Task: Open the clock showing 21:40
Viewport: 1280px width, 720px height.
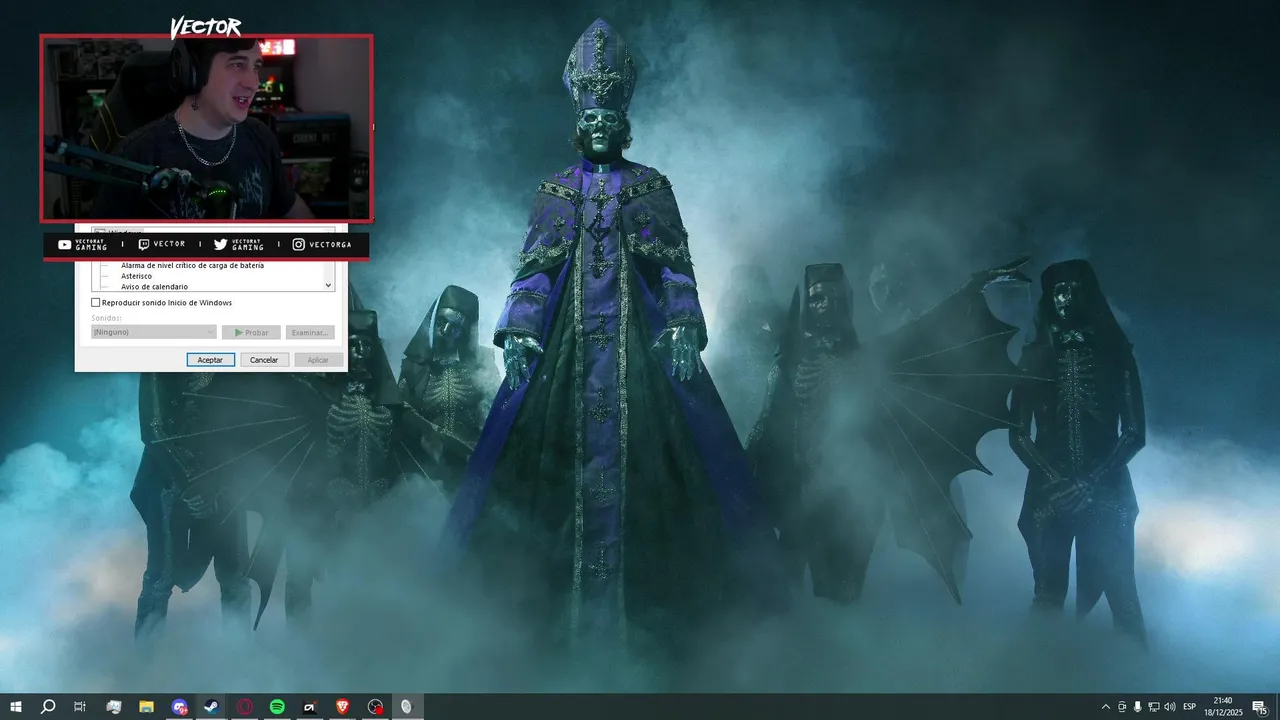Action: click(1222, 707)
